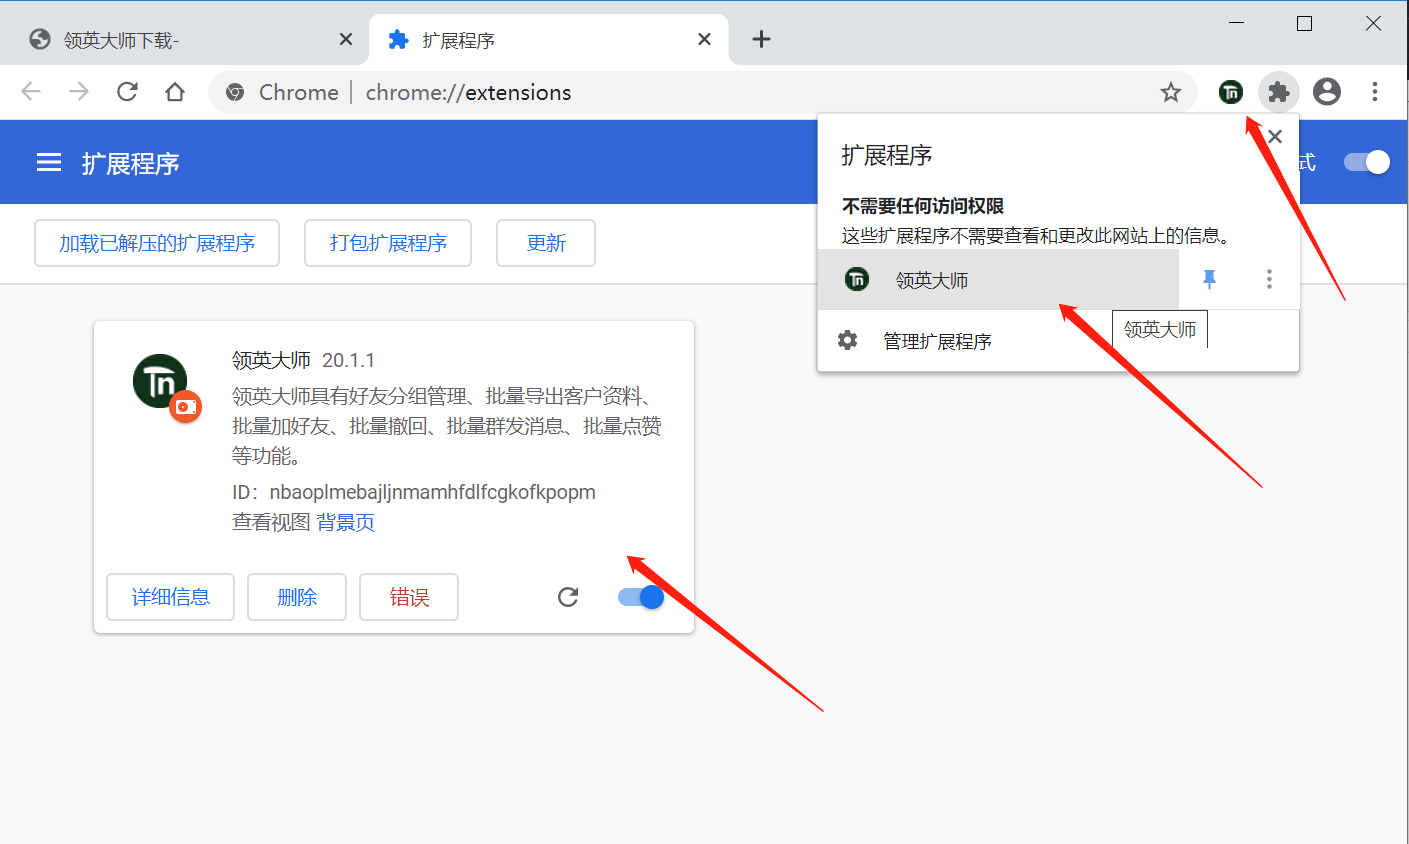The height and width of the screenshot is (844, 1409).
Task: Open 详细信息 for 领英大师
Action: click(x=171, y=597)
